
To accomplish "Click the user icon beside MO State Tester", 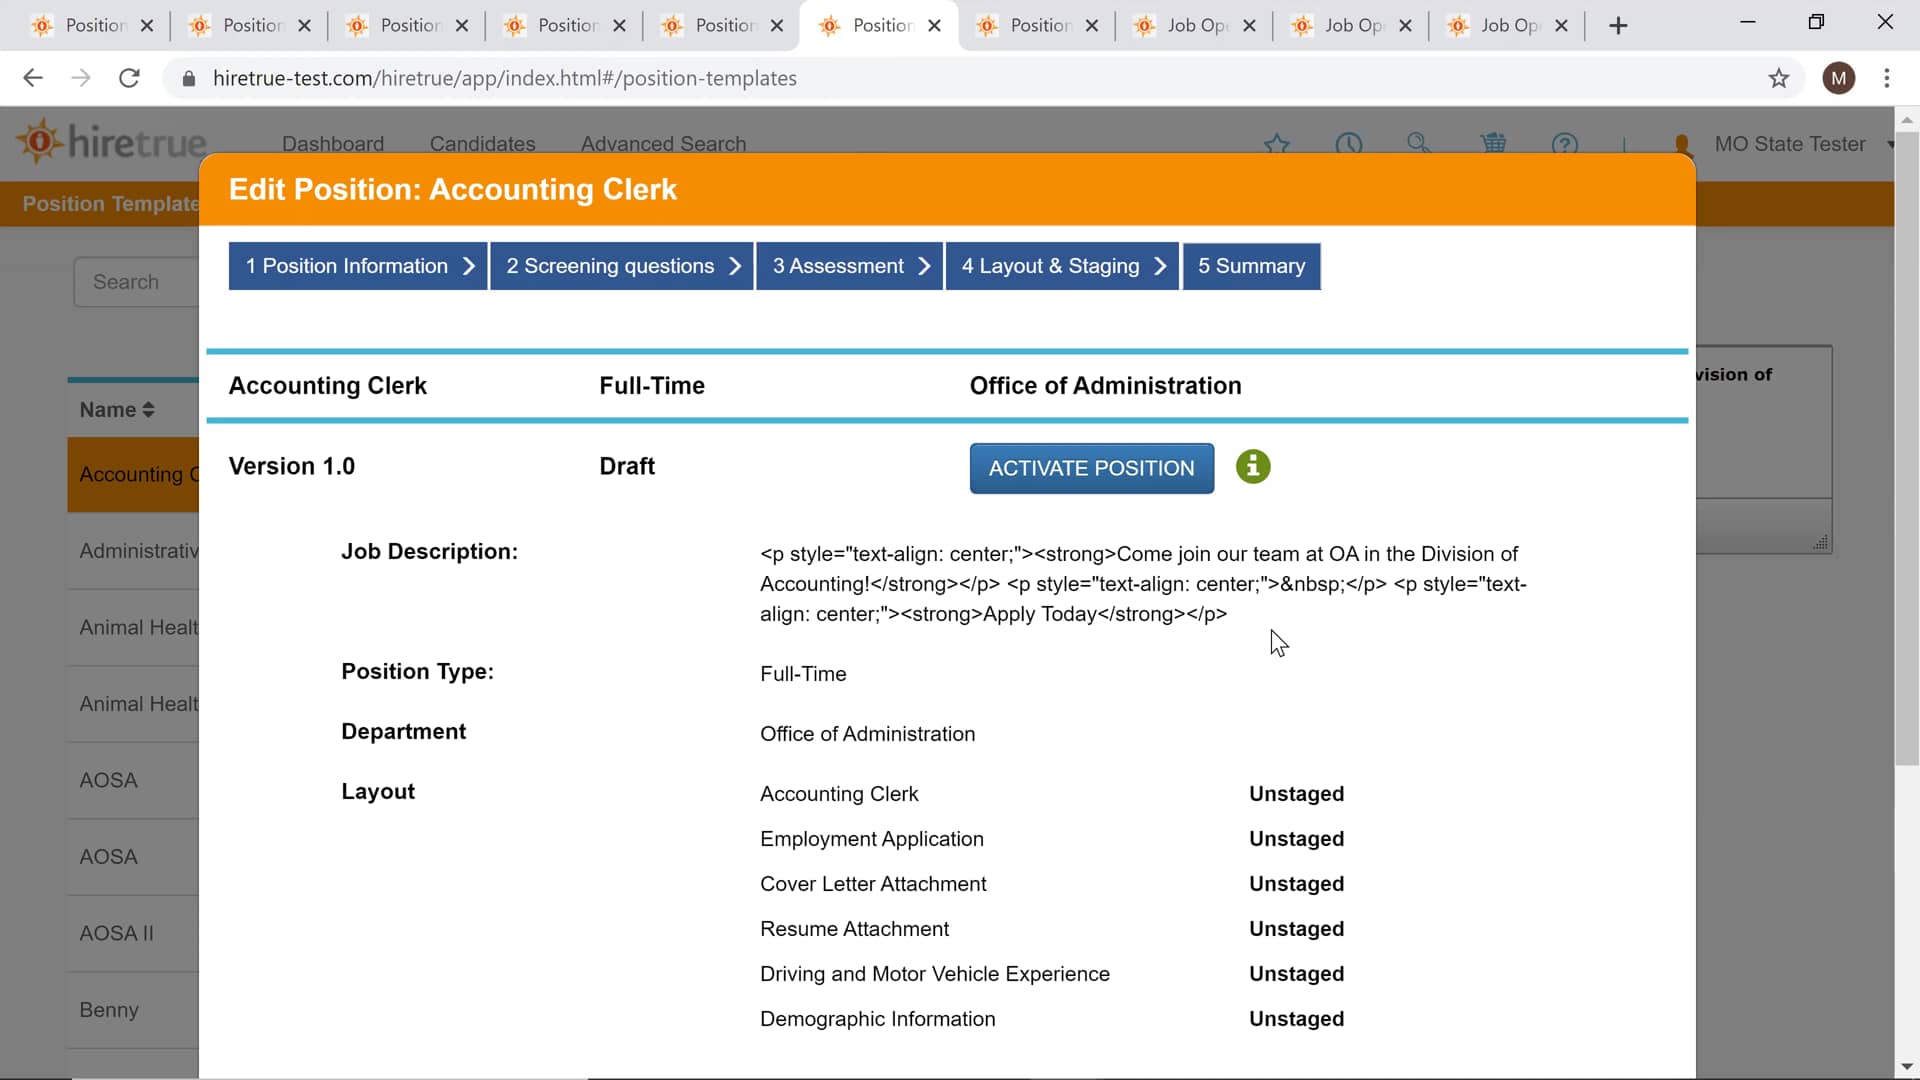I will point(1681,144).
